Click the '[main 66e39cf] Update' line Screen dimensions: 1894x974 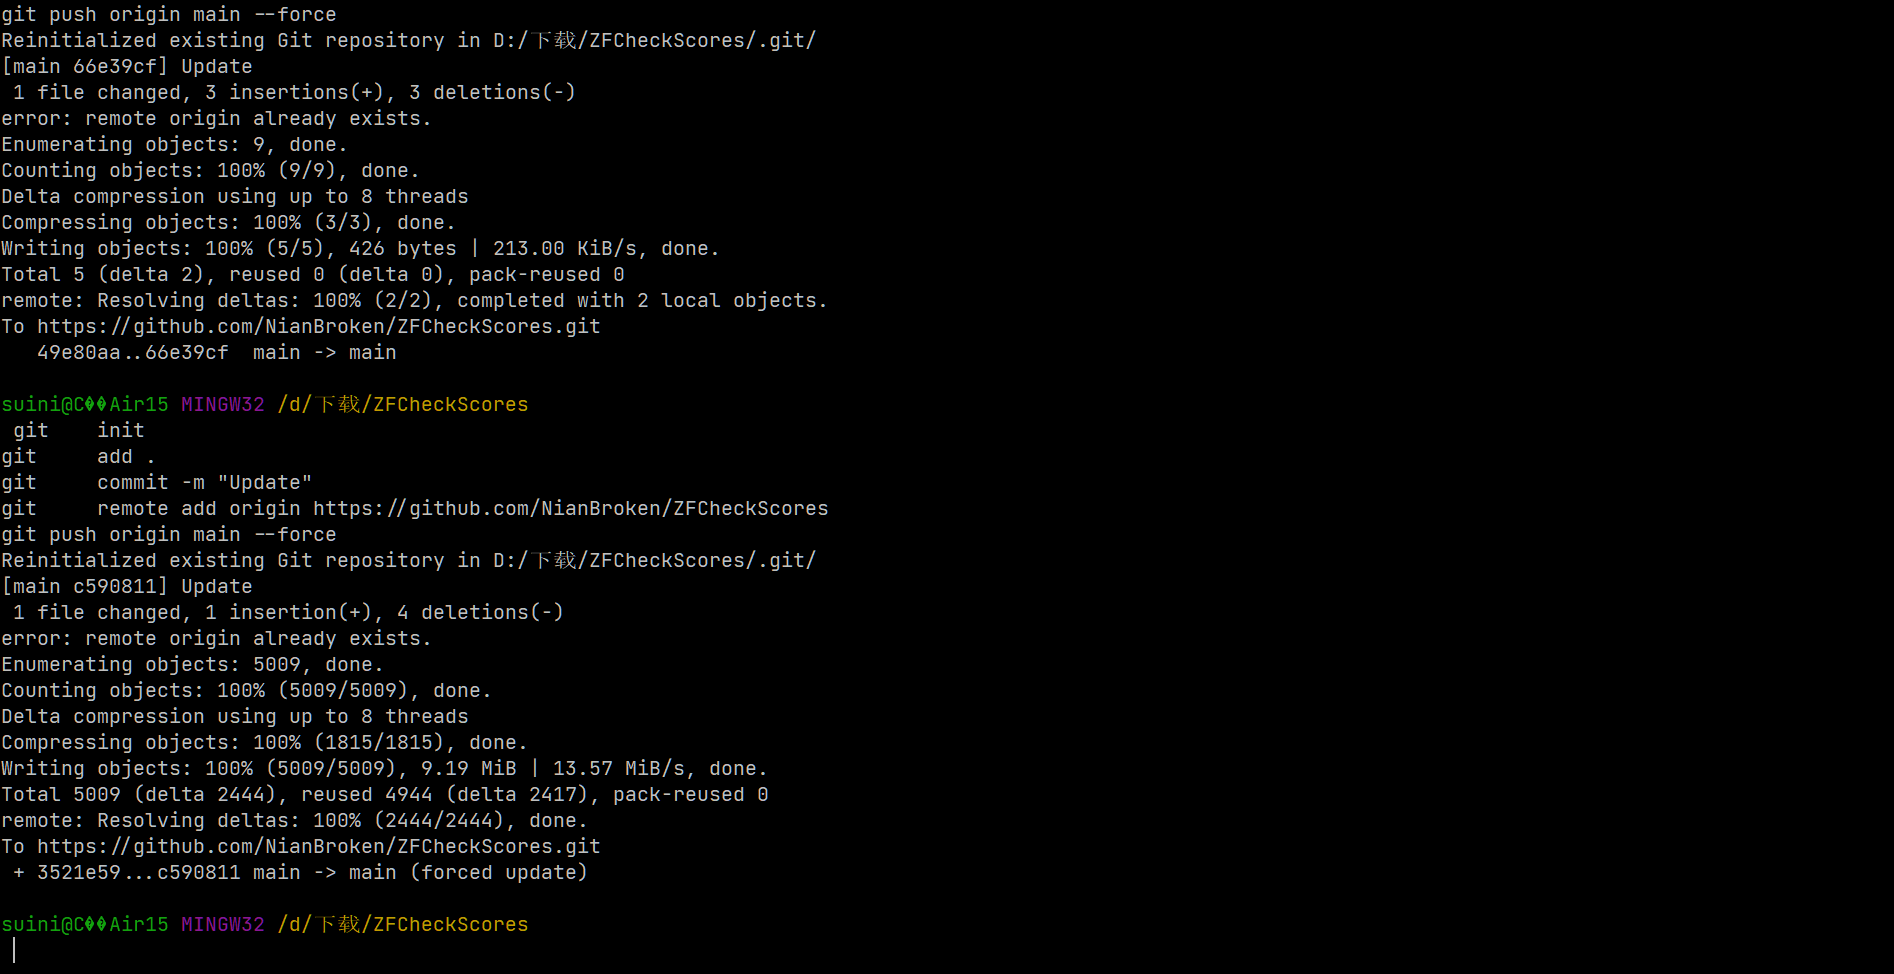click(x=127, y=66)
